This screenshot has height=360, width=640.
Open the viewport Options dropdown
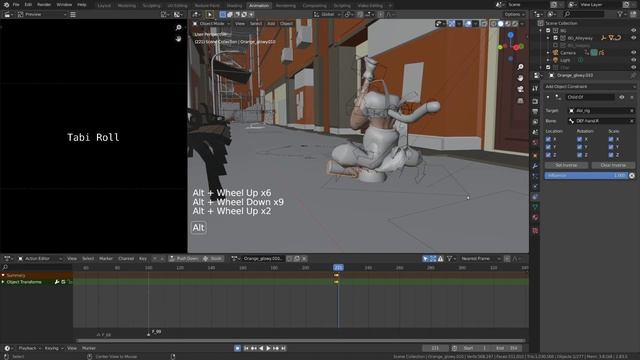[x=514, y=14]
